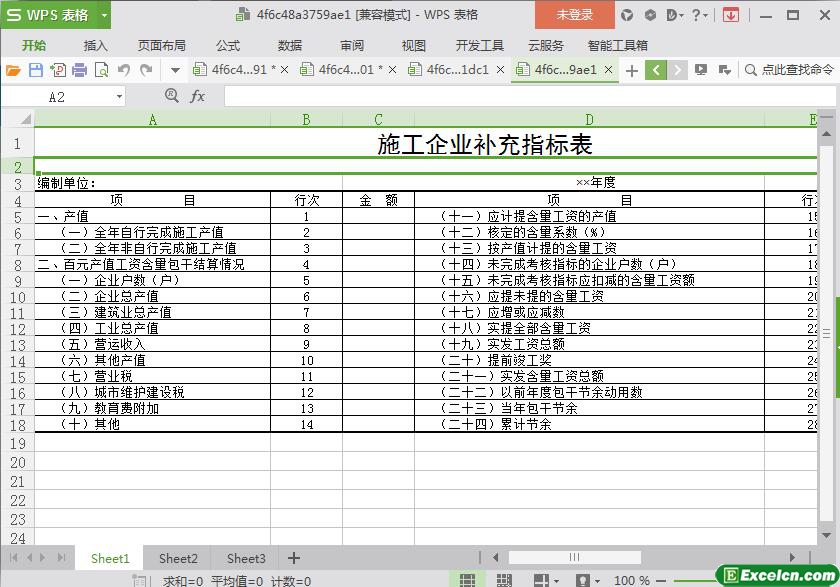Open the D-shaped icon dropdown in title bar
Image resolution: width=840 pixels, height=587 pixels.
(674, 15)
